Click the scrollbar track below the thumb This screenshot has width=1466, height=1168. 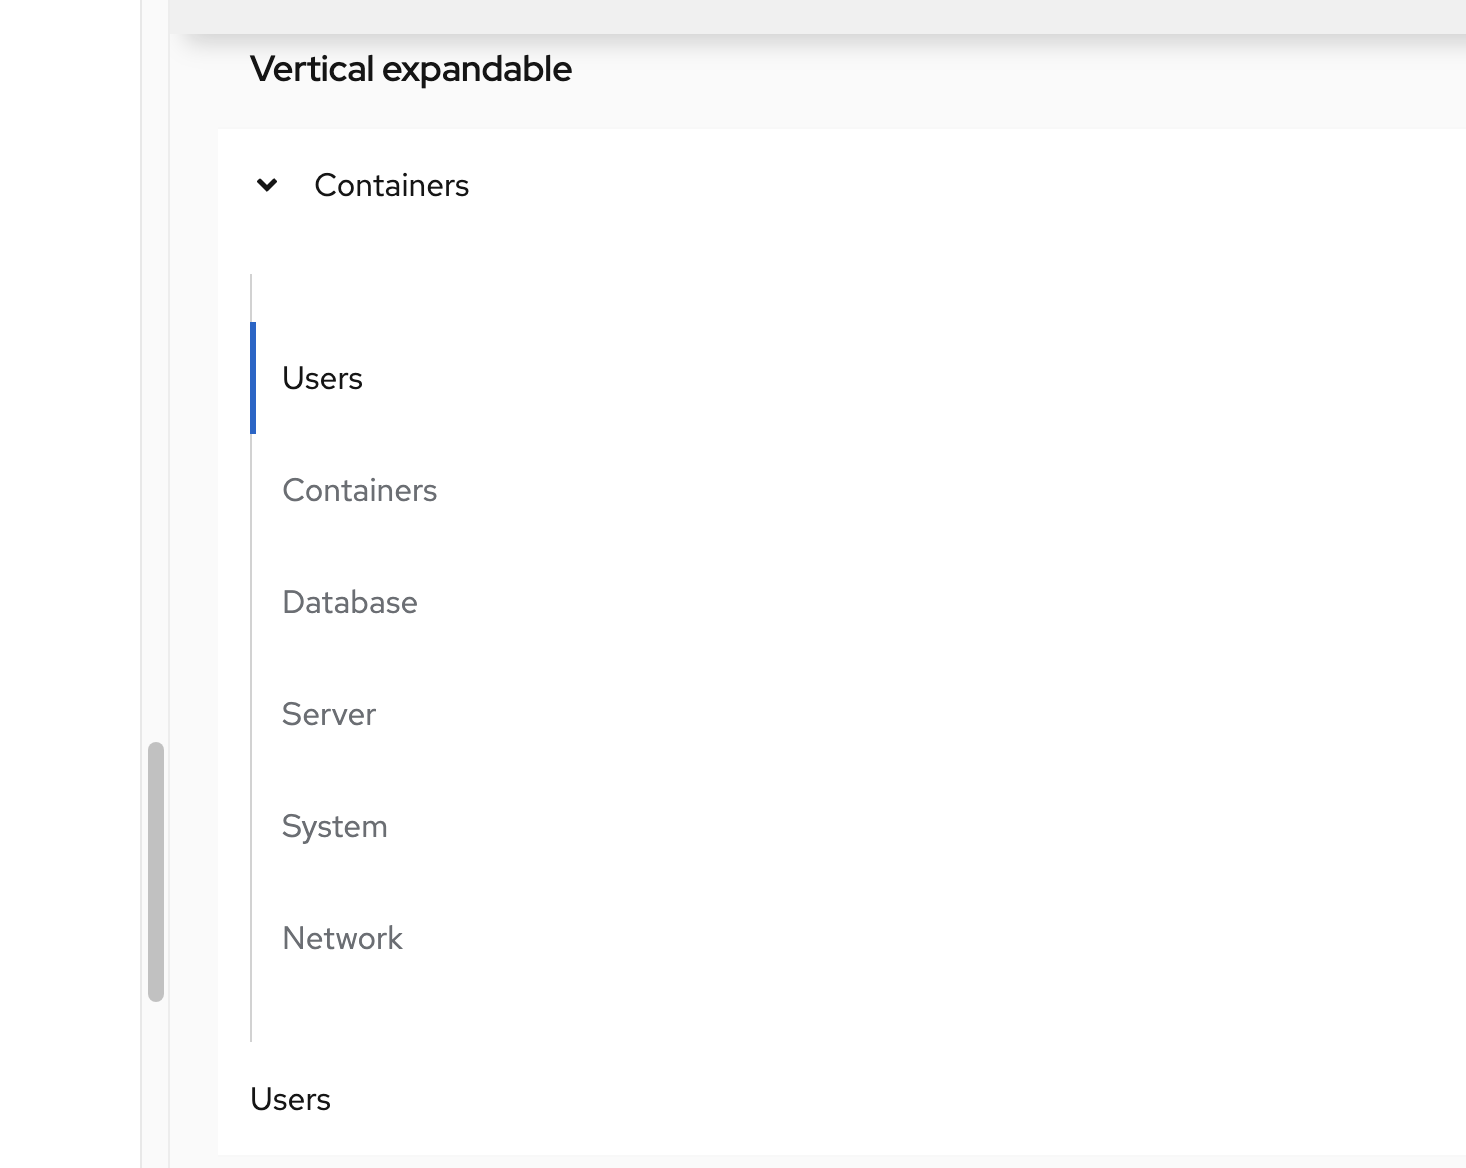click(x=156, y=1080)
